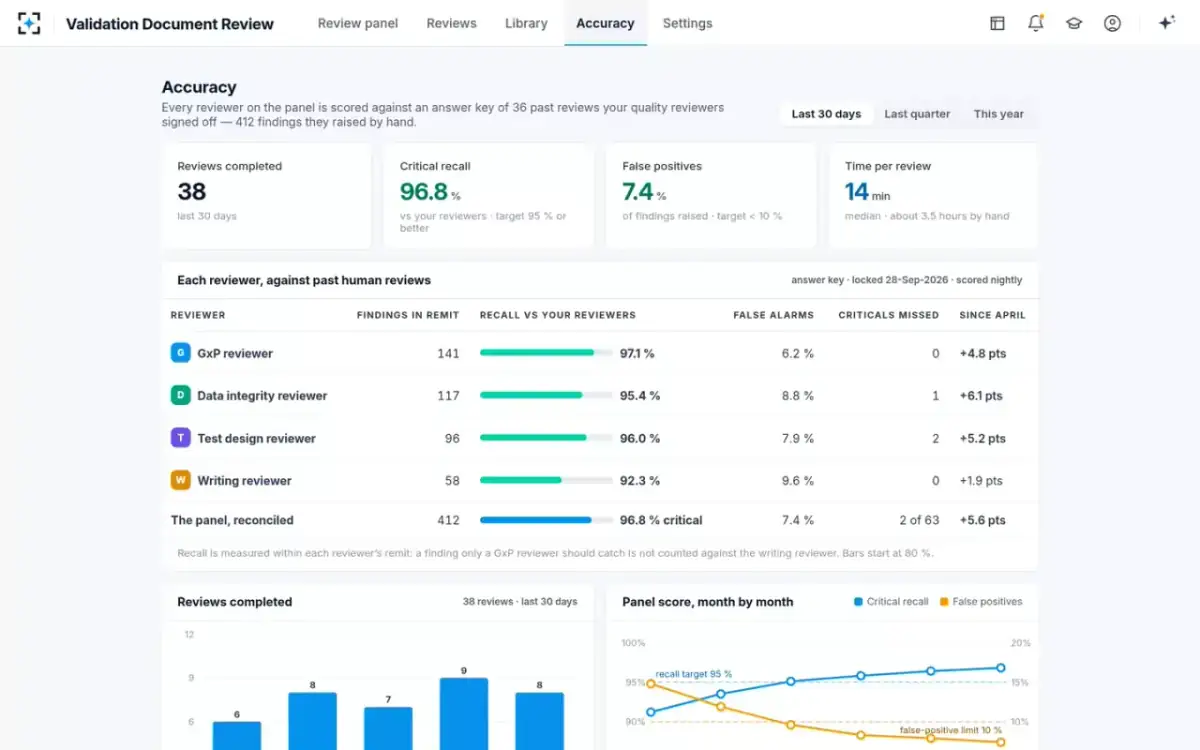The width and height of the screenshot is (1200, 750).
Task: Click the sparkle assistant icon
Action: 1166,23
